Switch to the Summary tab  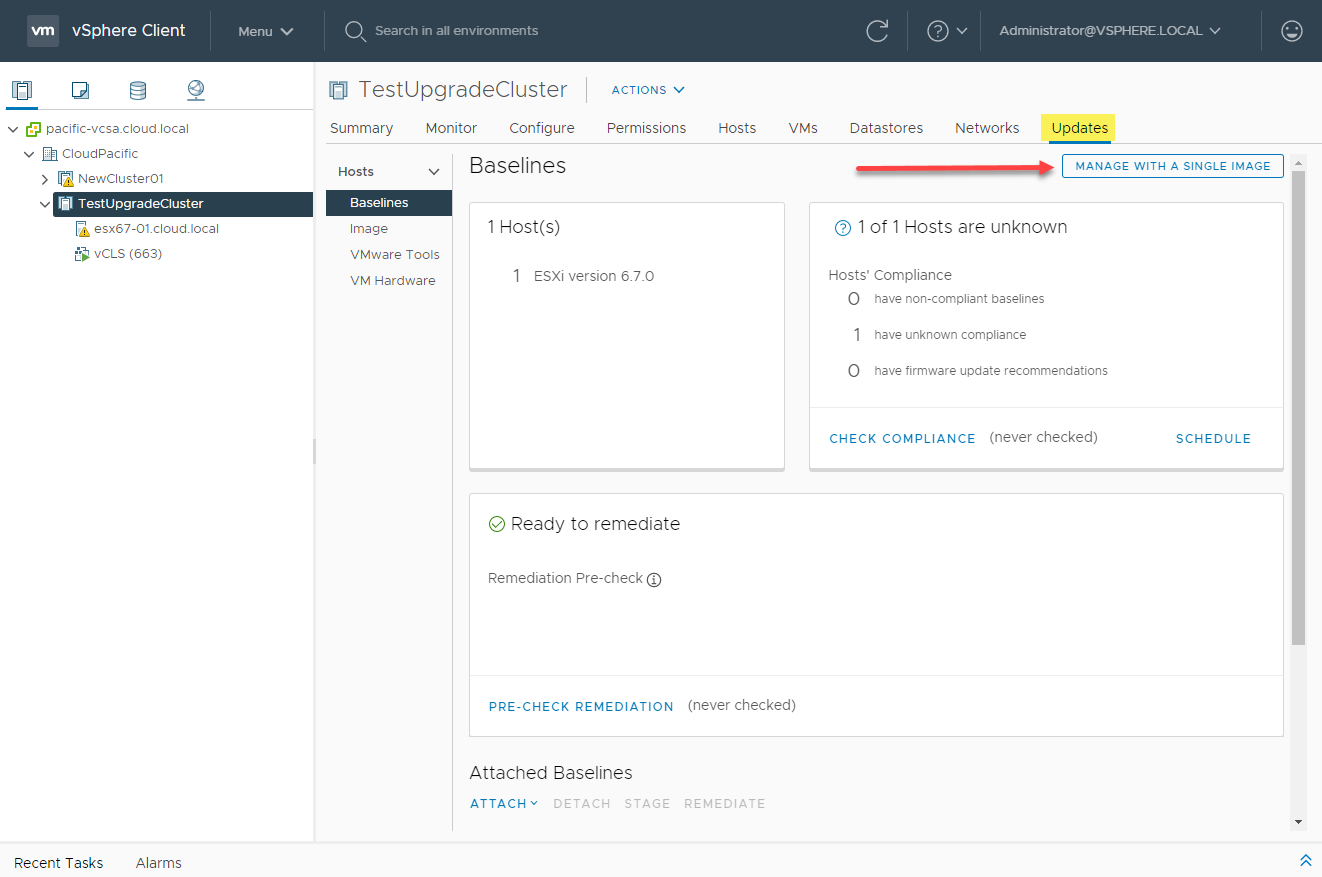[x=361, y=128]
